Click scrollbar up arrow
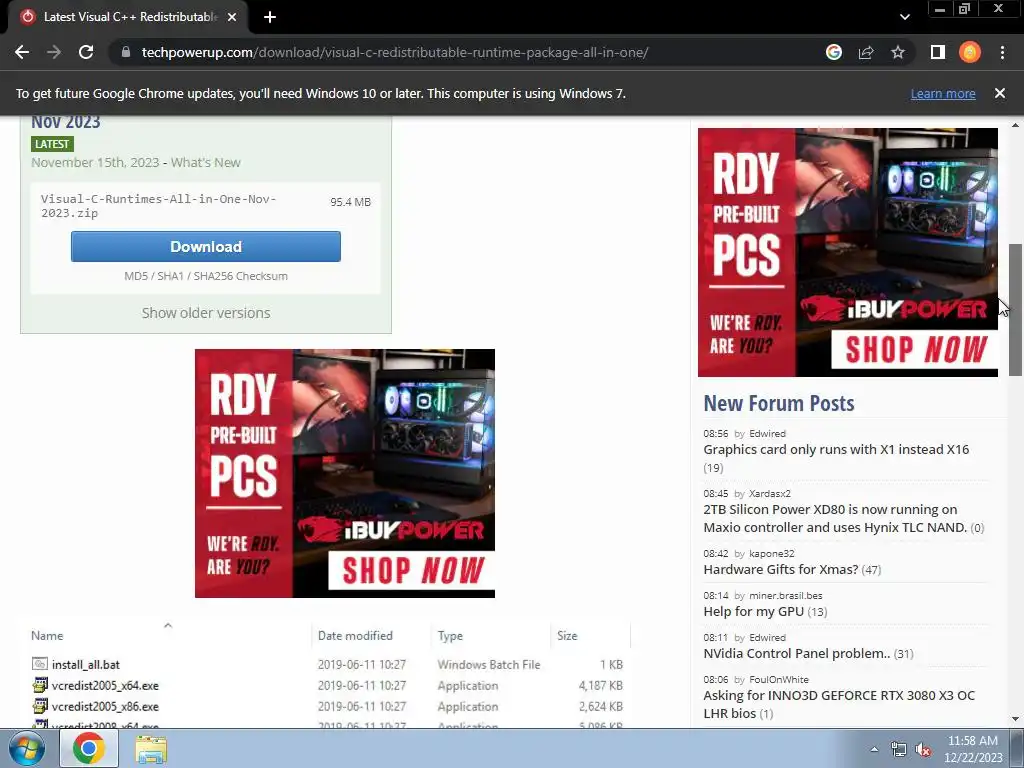Viewport: 1024px width, 768px height. tap(1015, 125)
